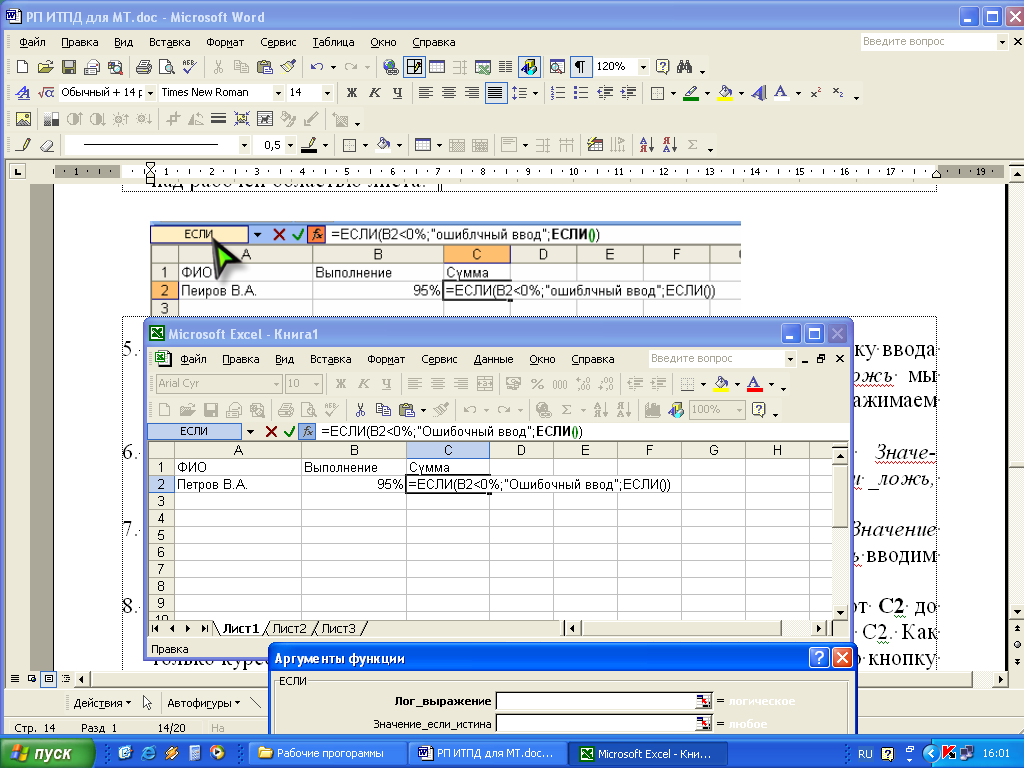Viewport: 1024px width, 768px height.
Task: Open Print Preview in Word toolbar
Action: coord(167,67)
